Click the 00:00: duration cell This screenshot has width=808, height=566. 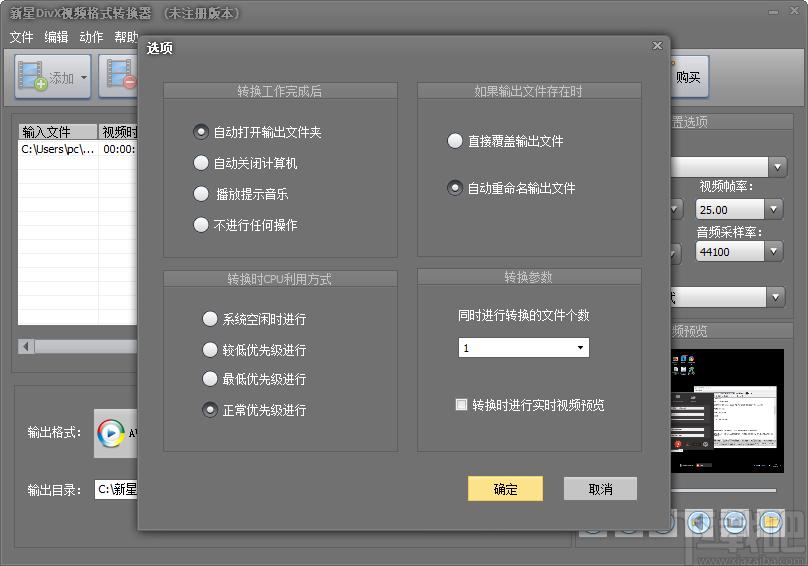[119, 149]
